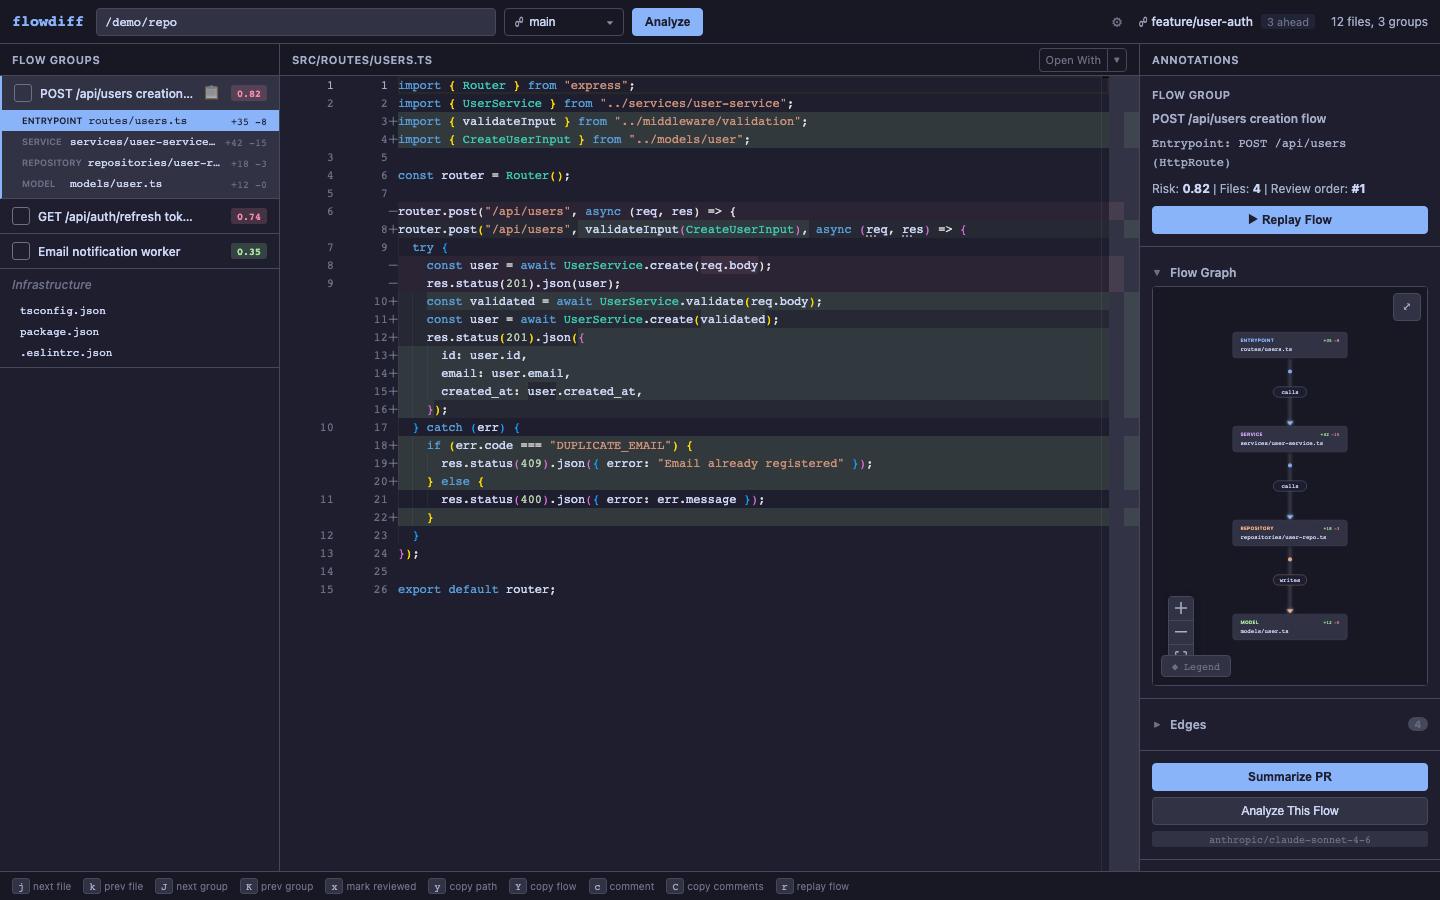Expand the flow graph to fullscreen
The height and width of the screenshot is (900, 1440).
(x=1406, y=307)
